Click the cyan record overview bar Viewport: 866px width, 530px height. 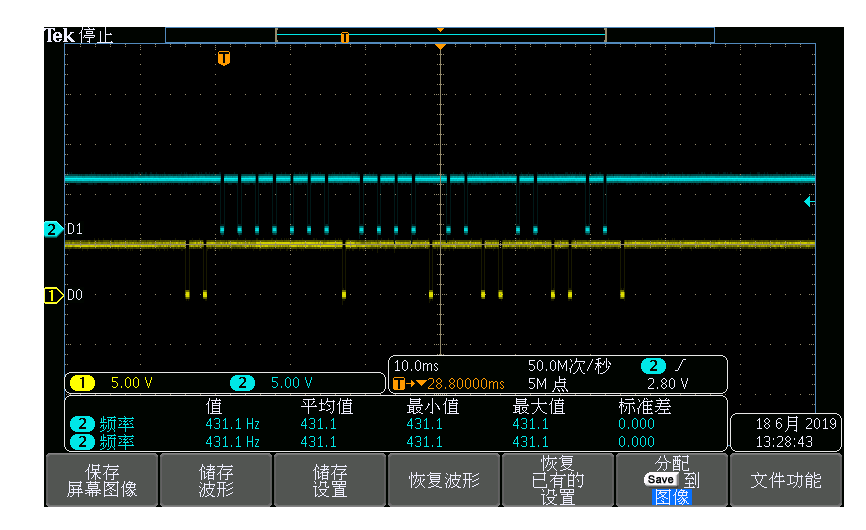(x=440, y=35)
